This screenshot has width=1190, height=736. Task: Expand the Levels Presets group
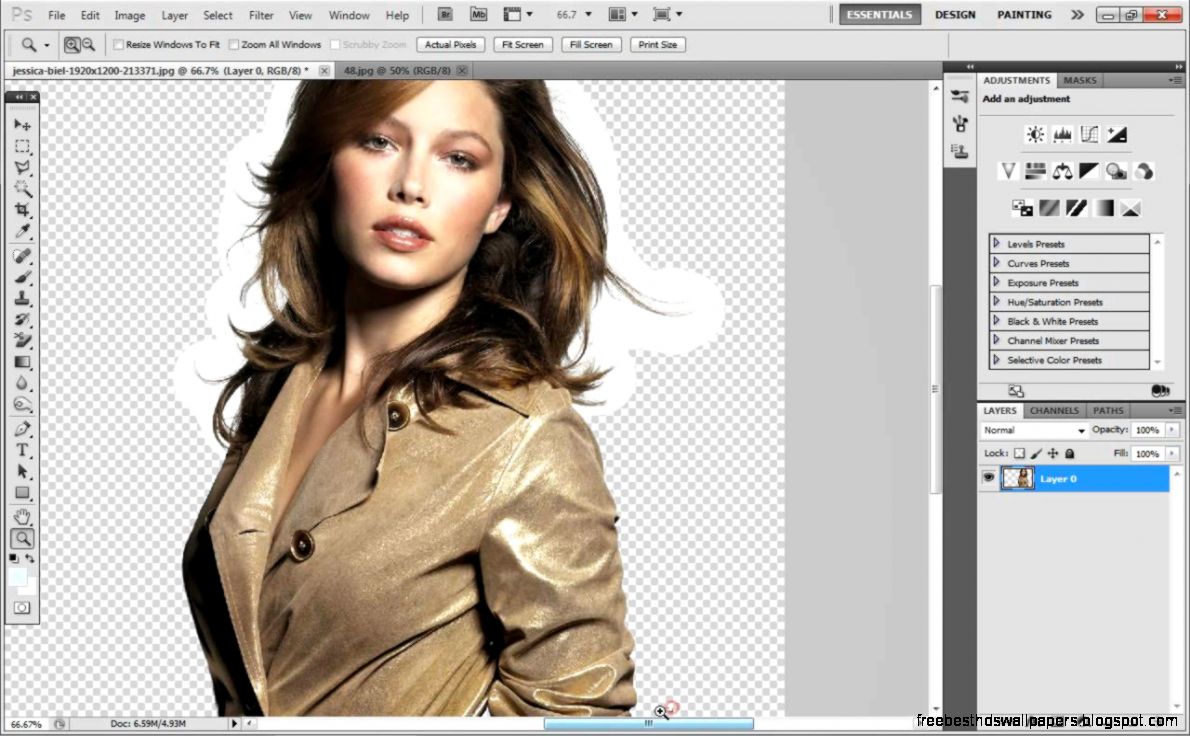997,243
